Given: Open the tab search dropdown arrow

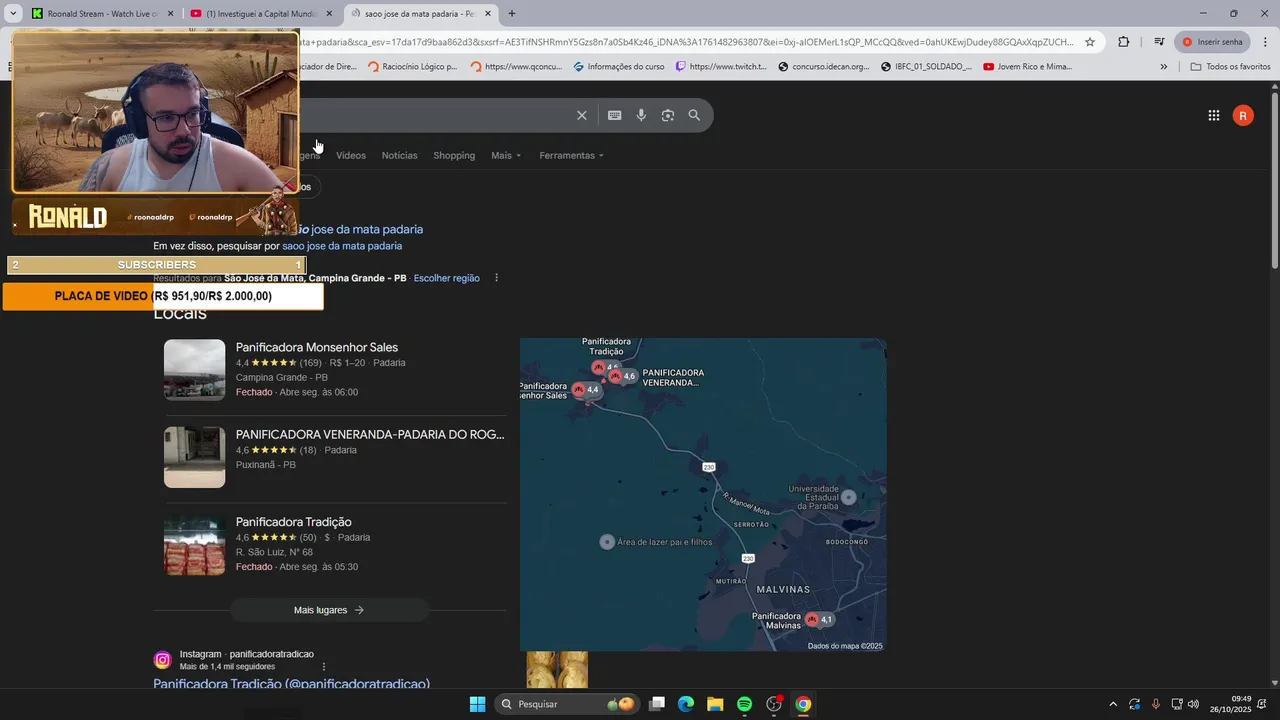Looking at the screenshot, I should click(13, 14).
